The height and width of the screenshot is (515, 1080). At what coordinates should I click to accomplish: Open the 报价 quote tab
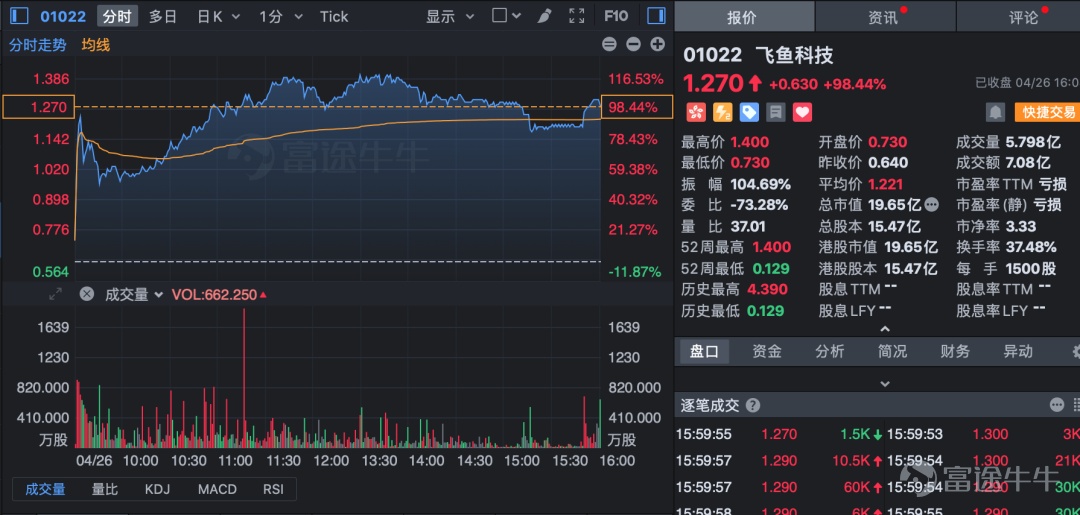(x=743, y=17)
